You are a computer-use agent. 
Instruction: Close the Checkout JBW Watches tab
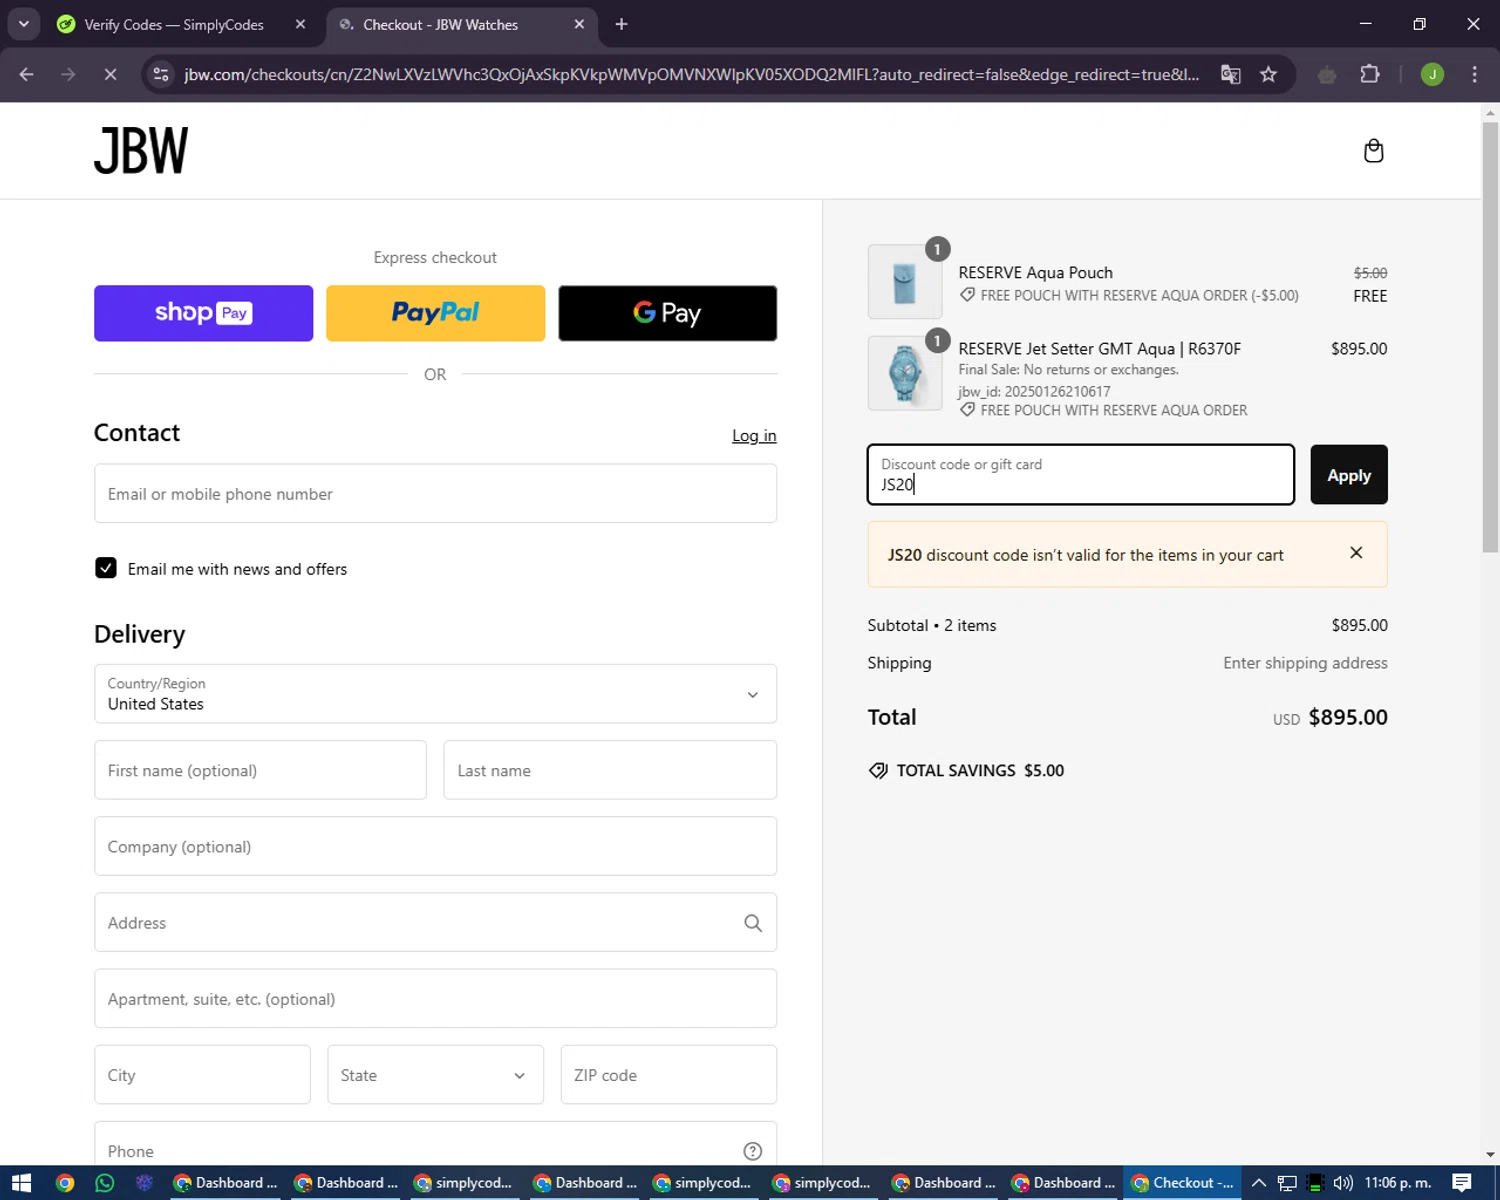click(x=579, y=24)
